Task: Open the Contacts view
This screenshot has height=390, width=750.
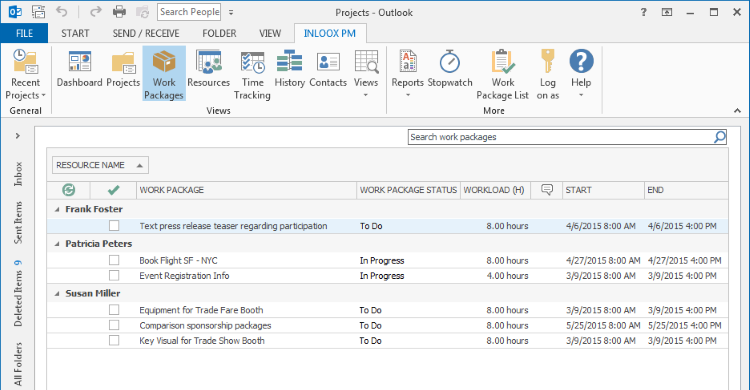Action: [x=328, y=69]
